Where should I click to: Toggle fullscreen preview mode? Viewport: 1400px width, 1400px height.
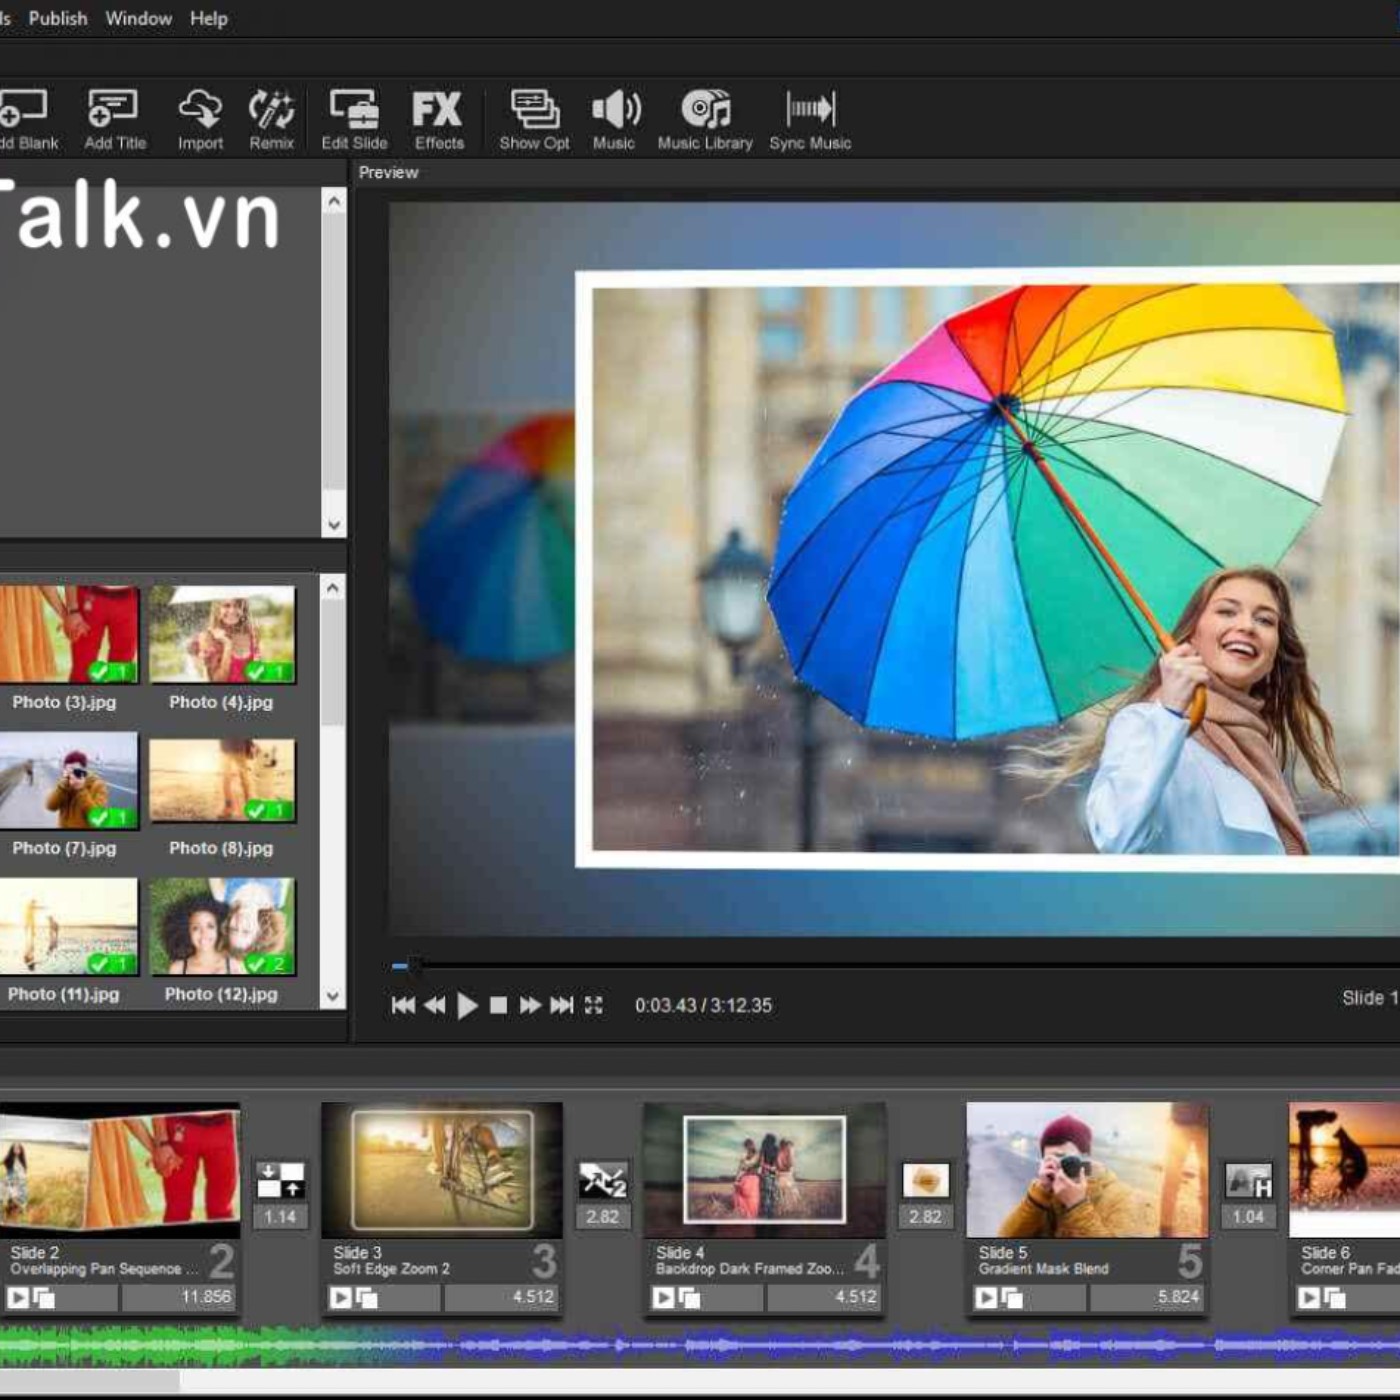coord(594,1005)
